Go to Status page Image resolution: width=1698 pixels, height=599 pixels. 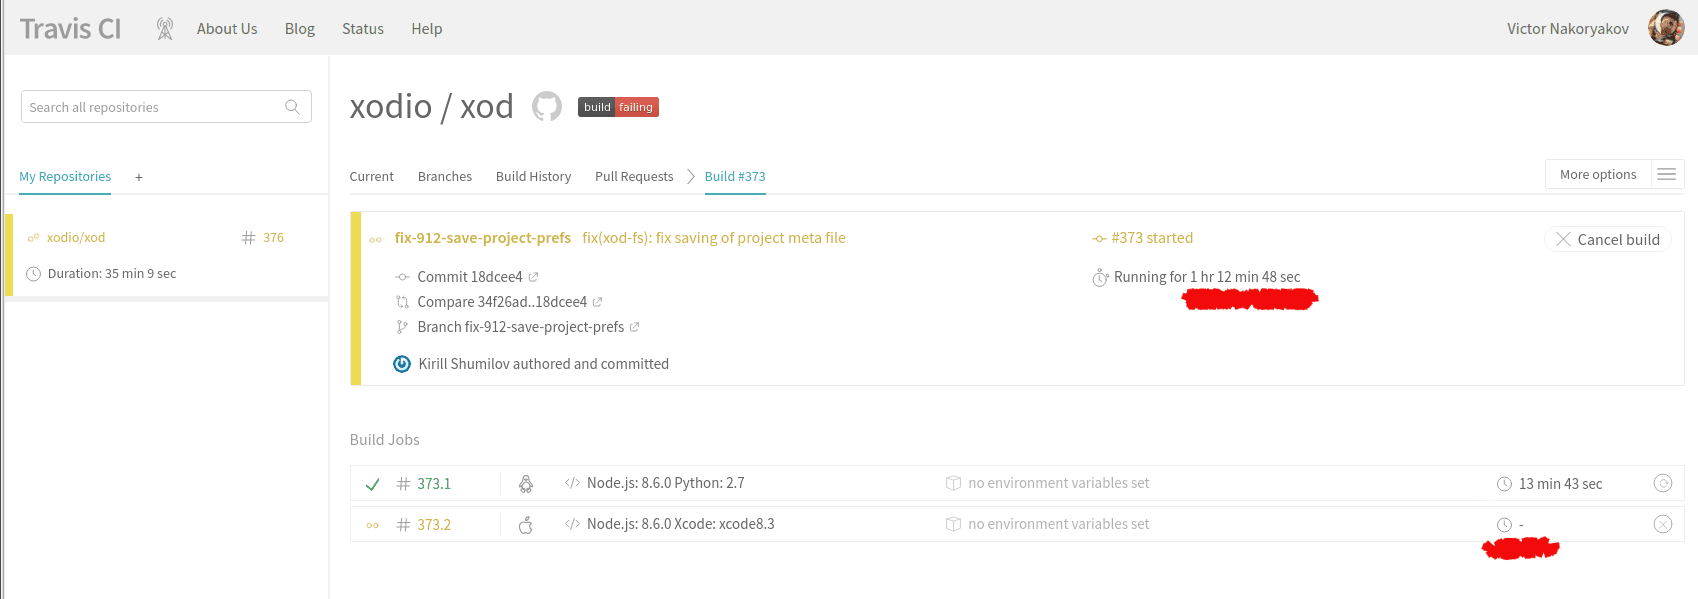click(363, 29)
